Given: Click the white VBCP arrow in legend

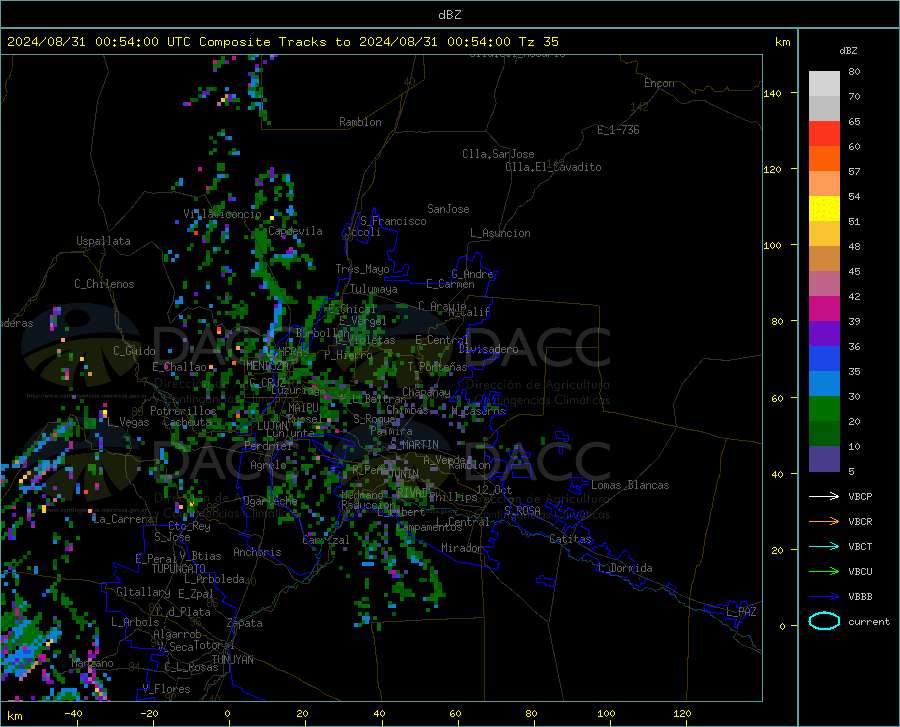Looking at the screenshot, I should 824,496.
